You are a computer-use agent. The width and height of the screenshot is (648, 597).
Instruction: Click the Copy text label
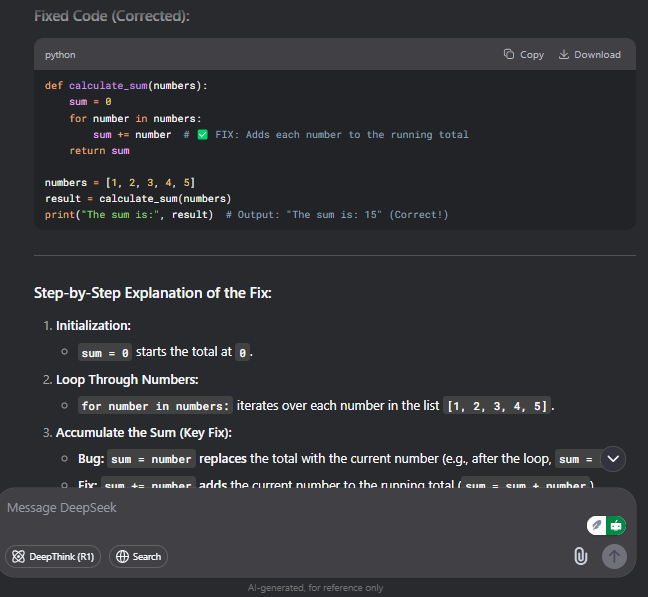pyautogui.click(x=532, y=55)
